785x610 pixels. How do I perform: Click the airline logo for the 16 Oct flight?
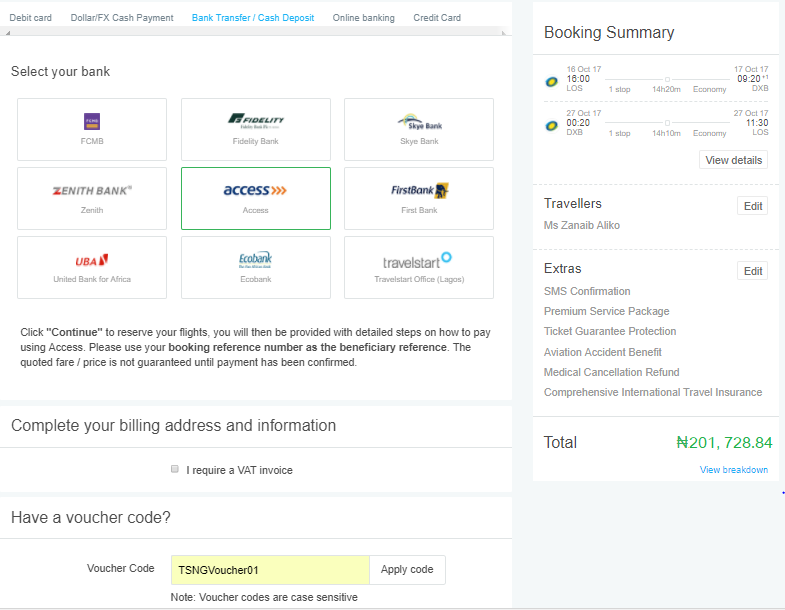[551, 82]
